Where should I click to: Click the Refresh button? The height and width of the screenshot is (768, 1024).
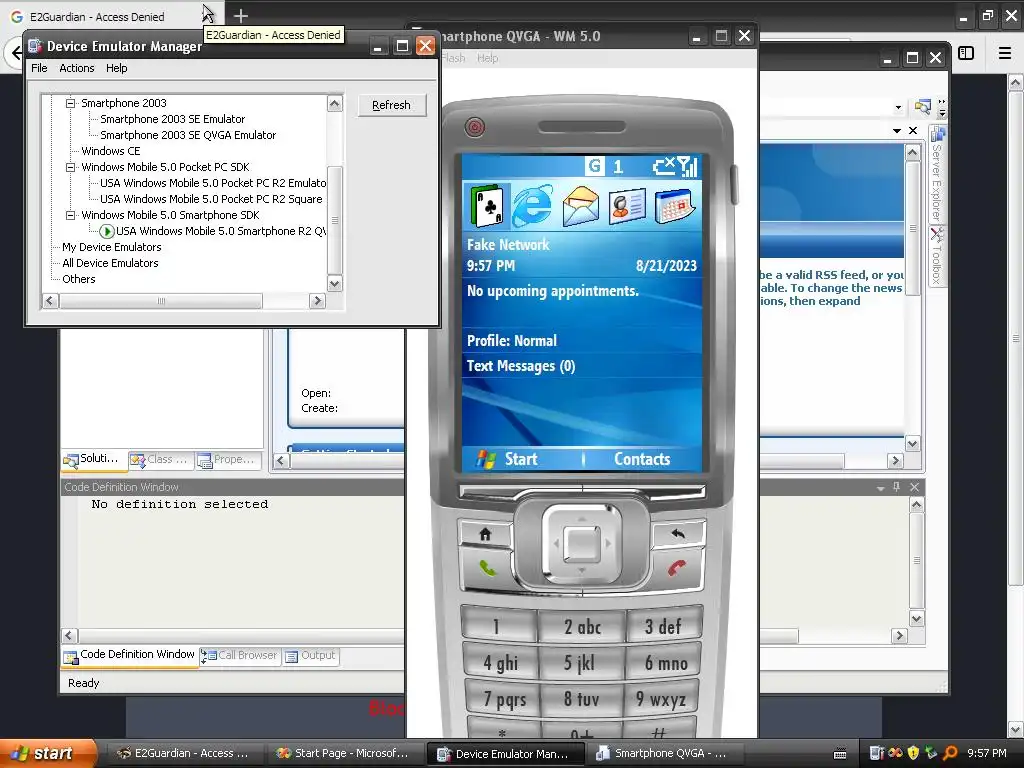tap(391, 105)
